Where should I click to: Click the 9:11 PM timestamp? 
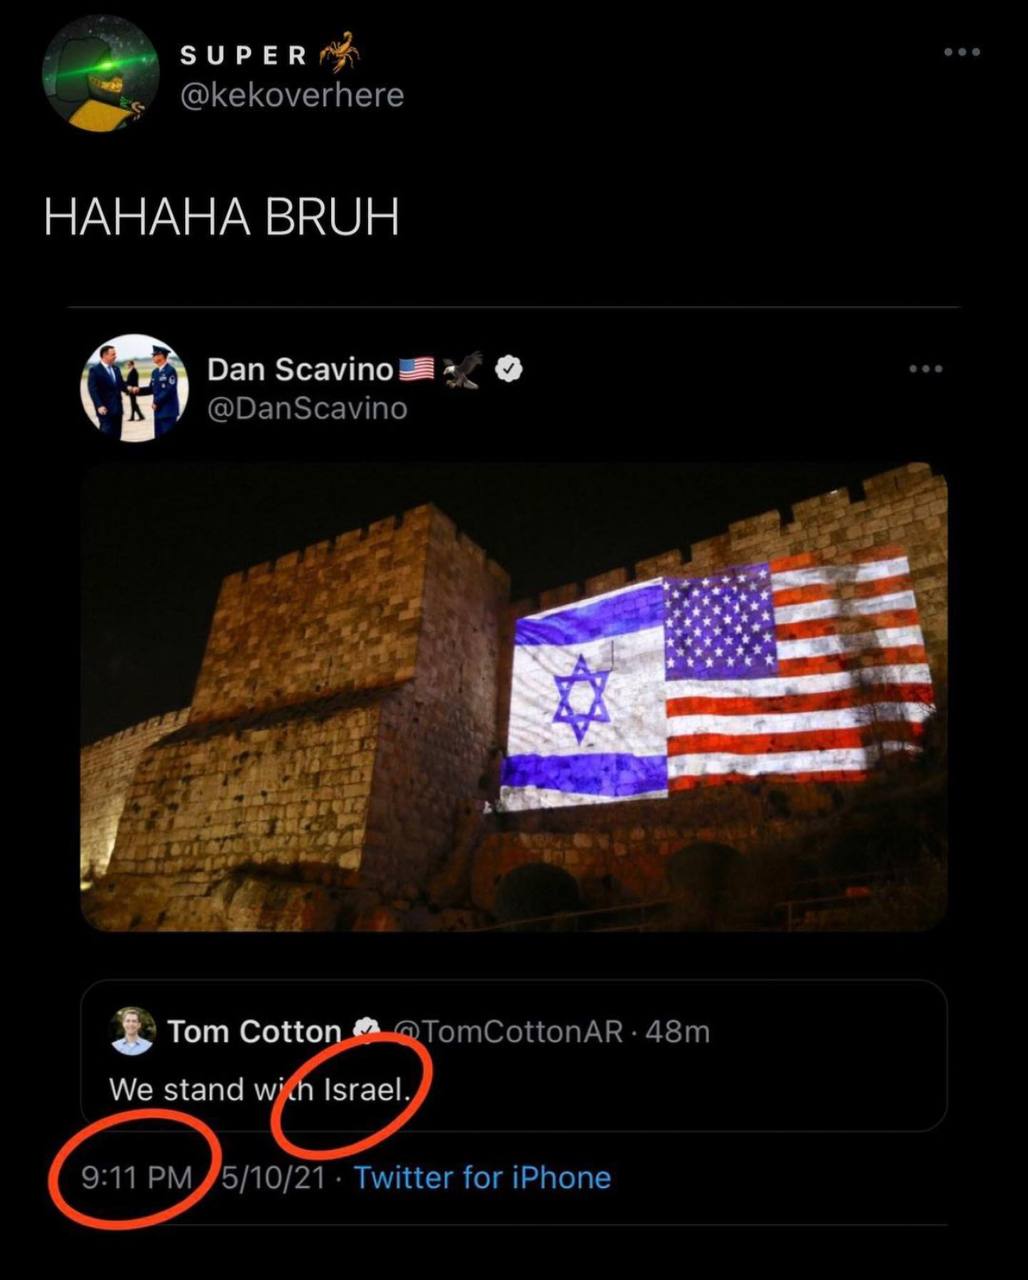point(137,1177)
